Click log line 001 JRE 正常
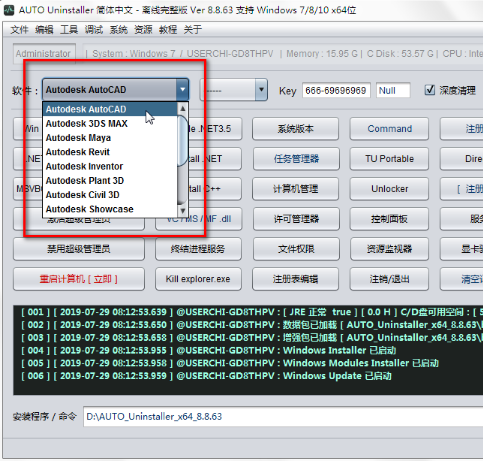Screen dimensions: 483x461 pos(252,312)
